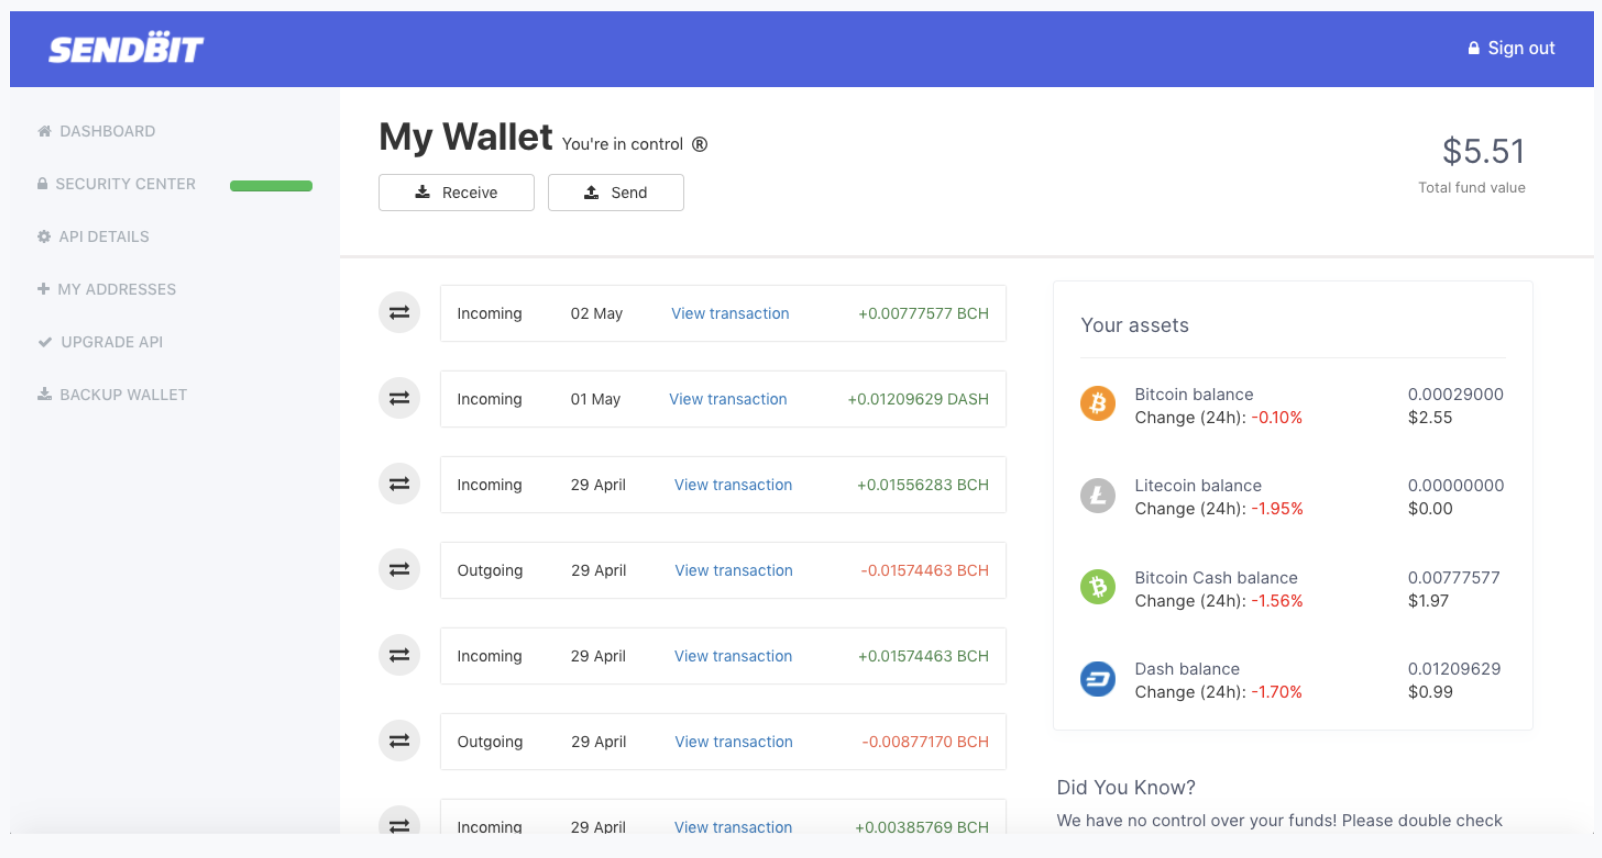Viewport: 1602px width, 858px height.
Task: Click the $1.97 Bitcoin Cash value
Action: pyautogui.click(x=1428, y=601)
